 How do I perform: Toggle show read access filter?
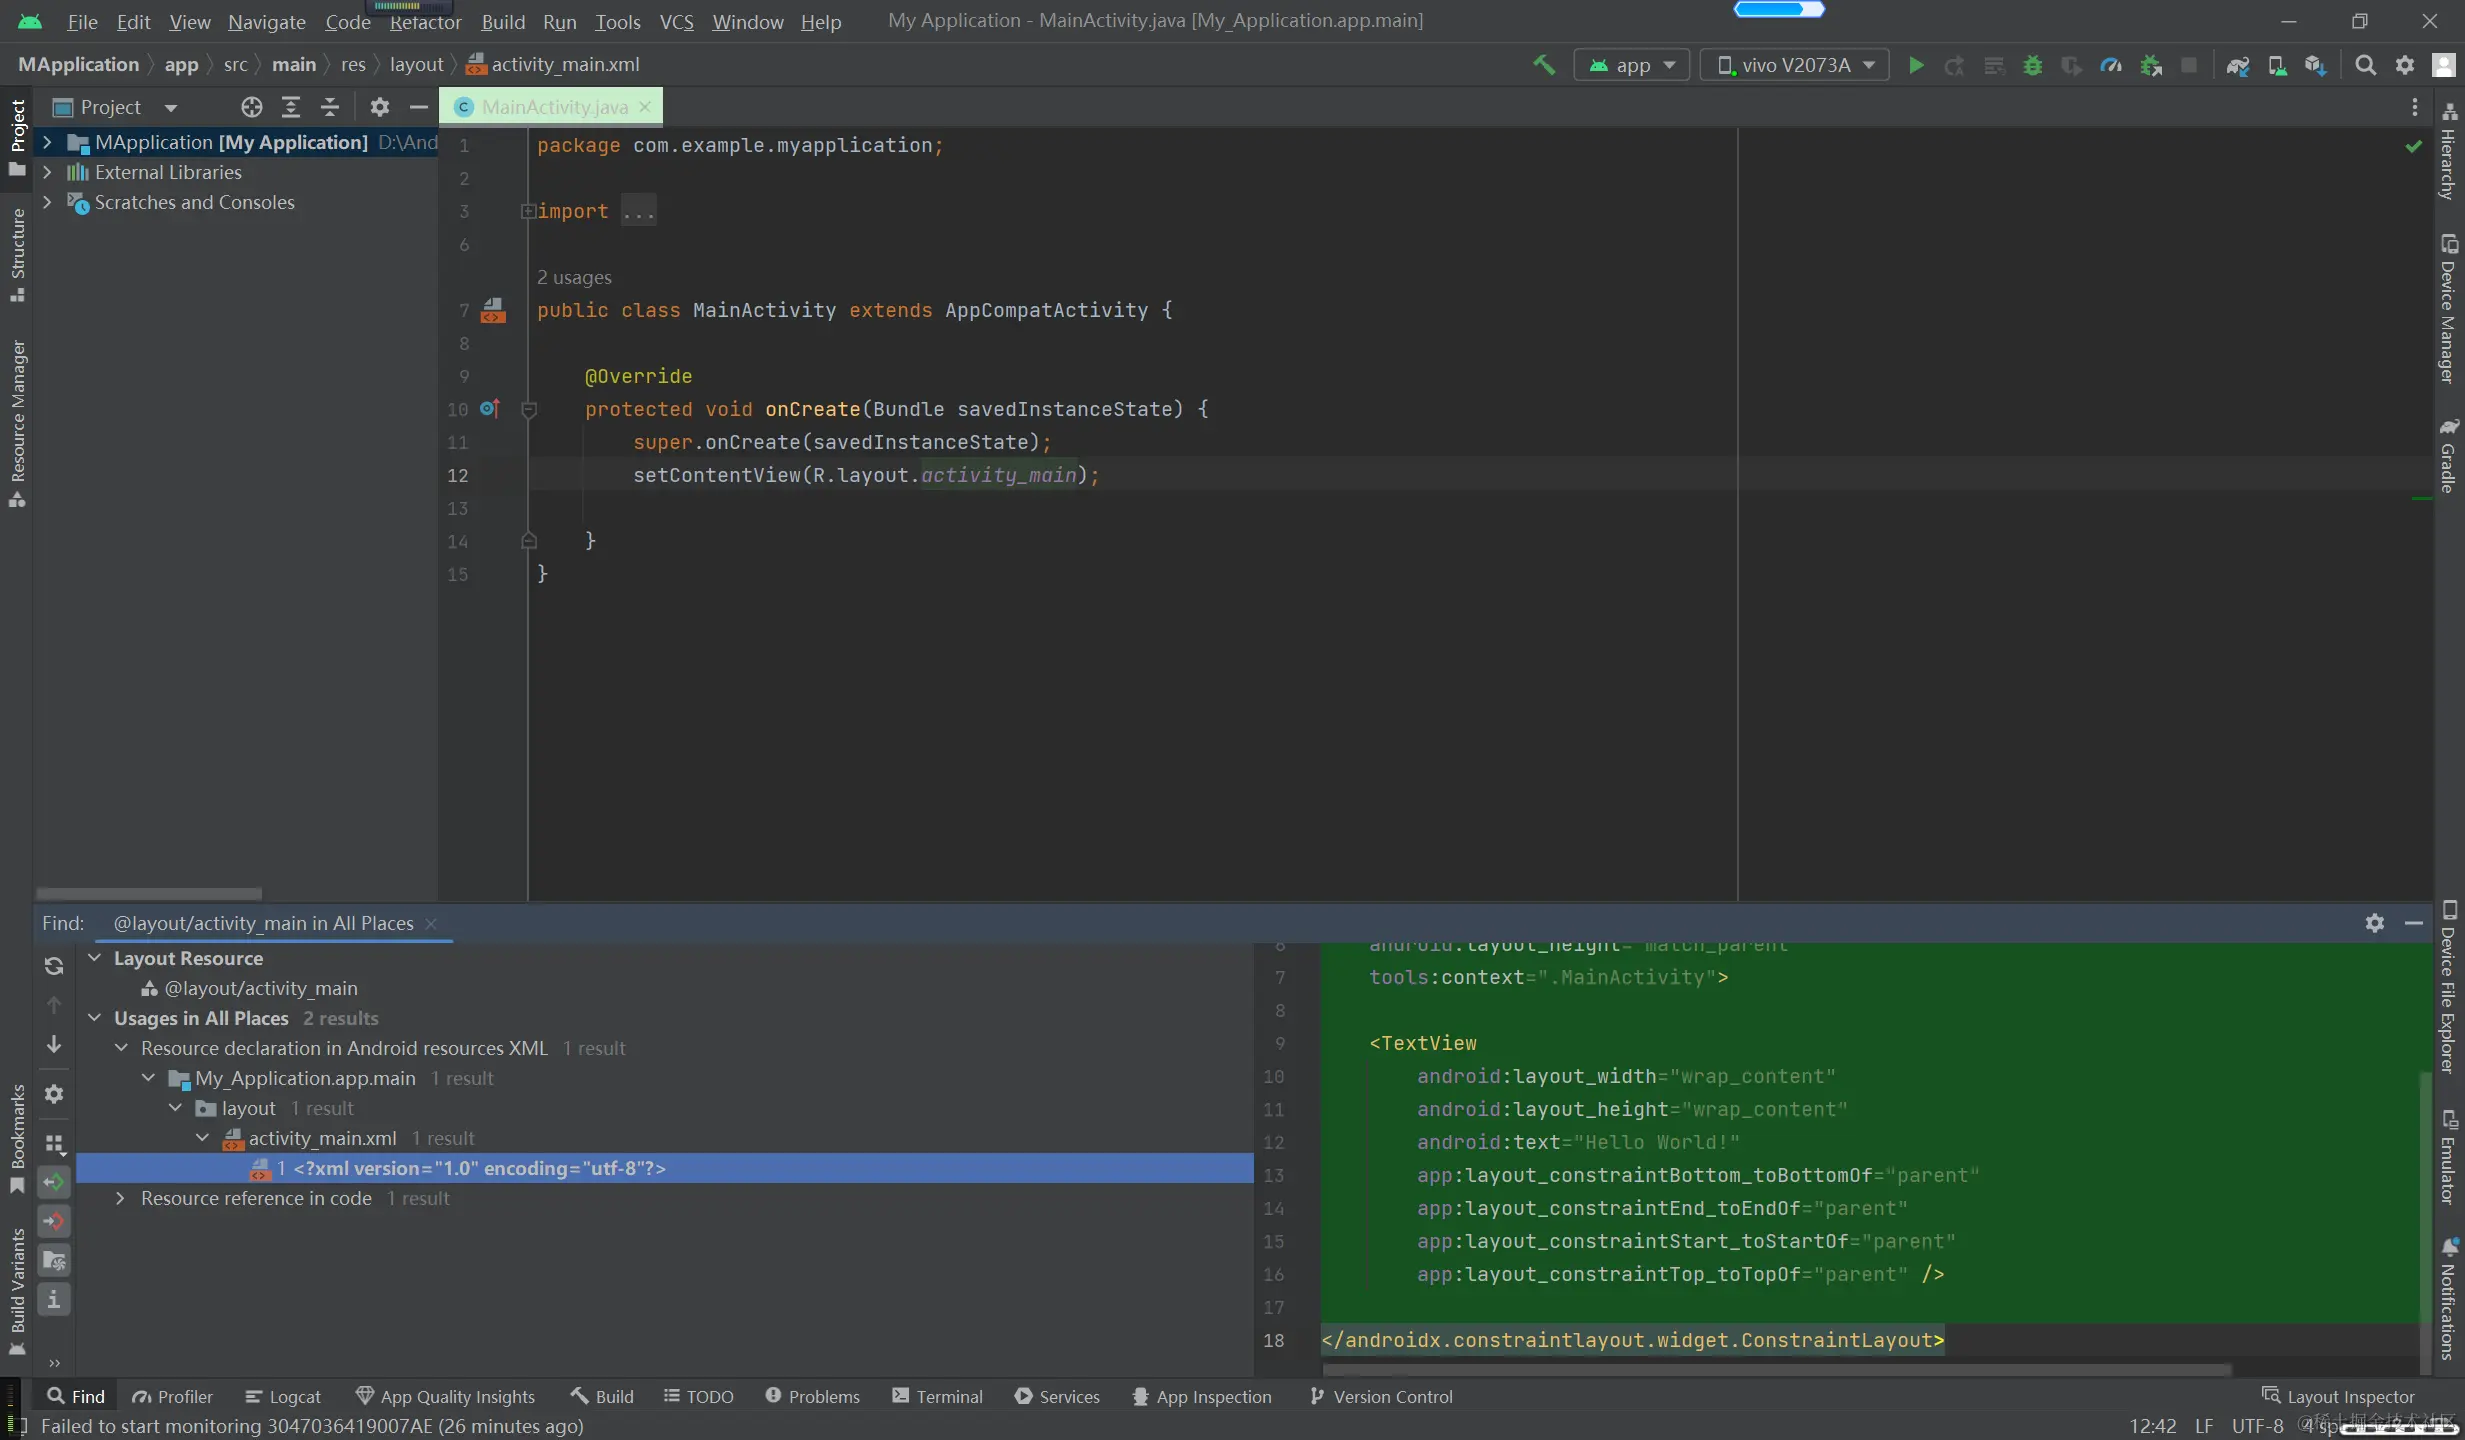pyautogui.click(x=54, y=1182)
